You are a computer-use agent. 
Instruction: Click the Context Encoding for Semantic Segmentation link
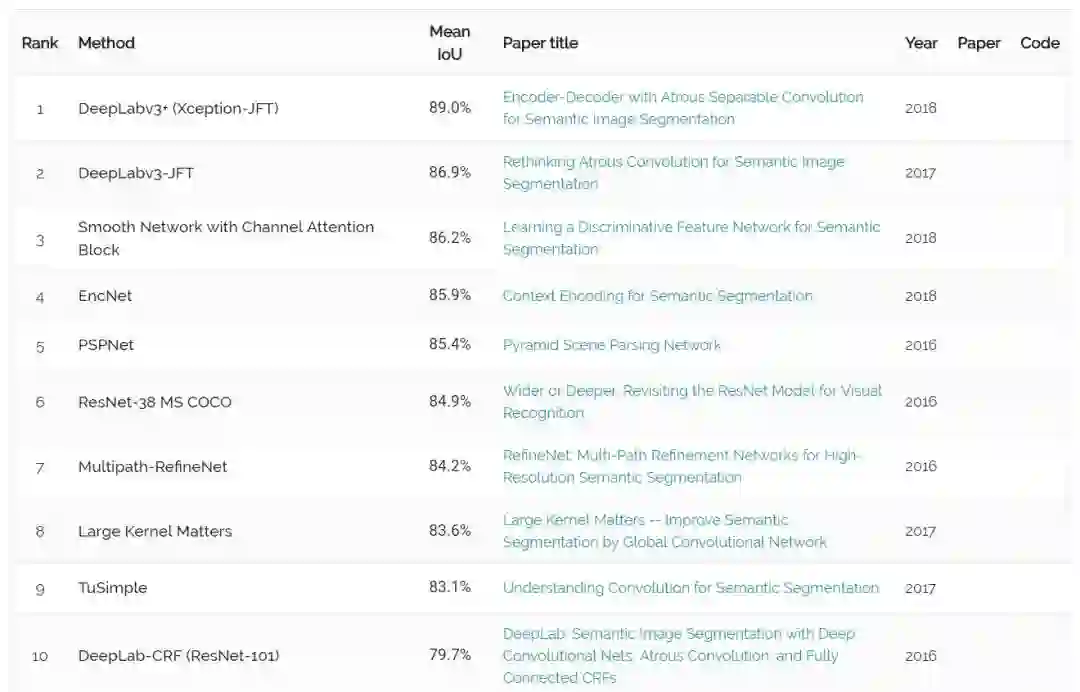coord(657,296)
